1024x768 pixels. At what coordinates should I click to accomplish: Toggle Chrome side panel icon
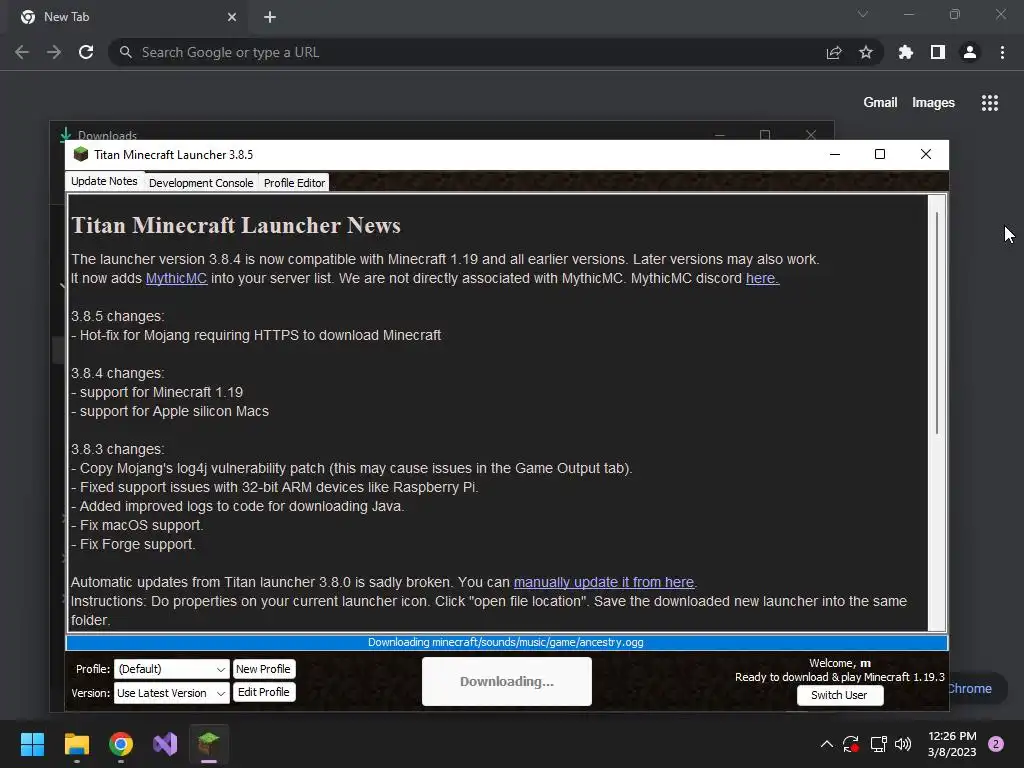tap(938, 52)
